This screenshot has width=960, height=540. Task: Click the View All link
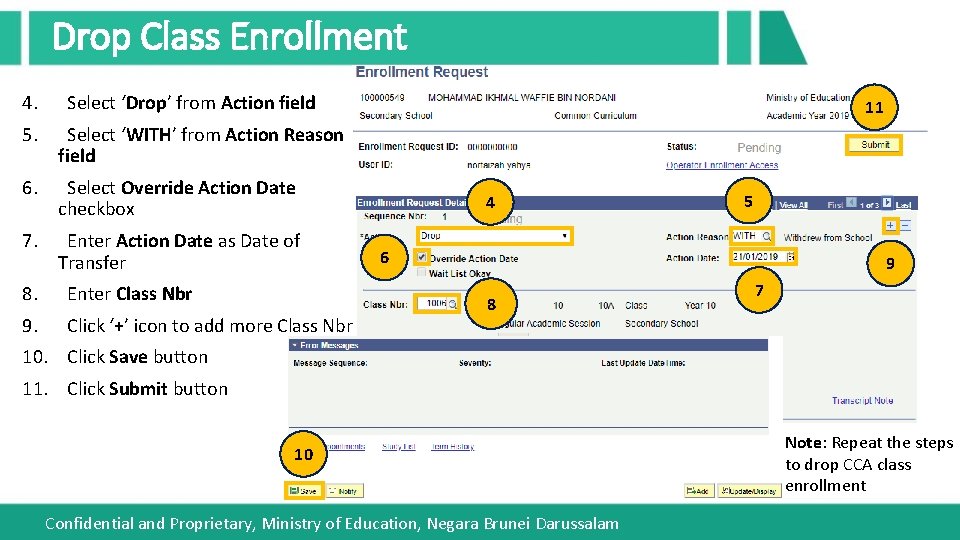[793, 205]
